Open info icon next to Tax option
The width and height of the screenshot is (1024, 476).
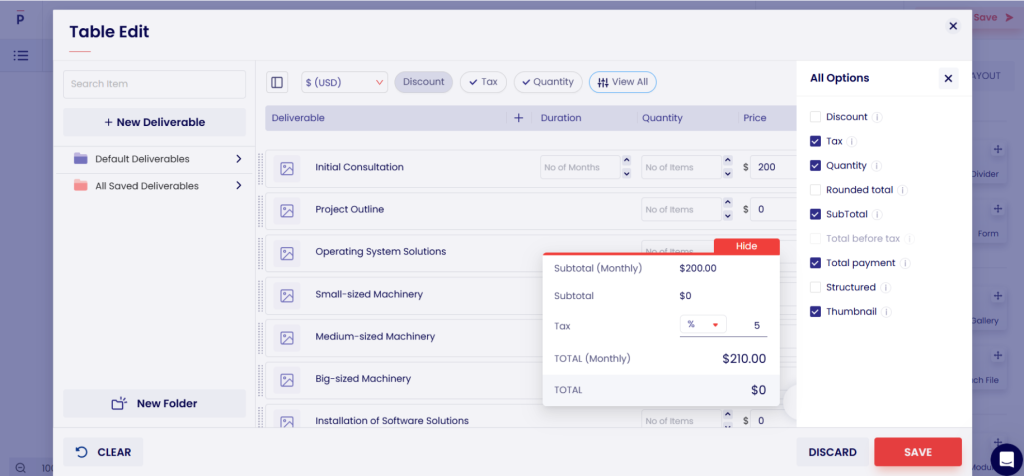point(852,142)
